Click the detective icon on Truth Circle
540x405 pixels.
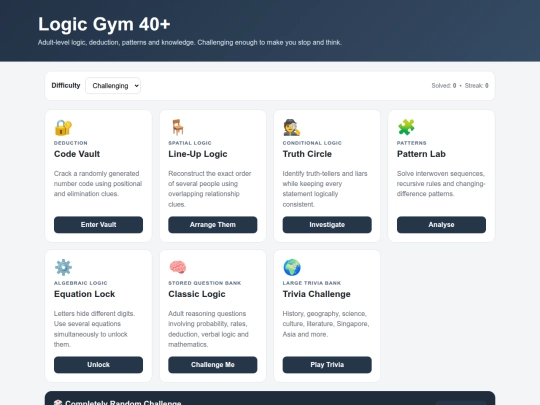(291, 127)
